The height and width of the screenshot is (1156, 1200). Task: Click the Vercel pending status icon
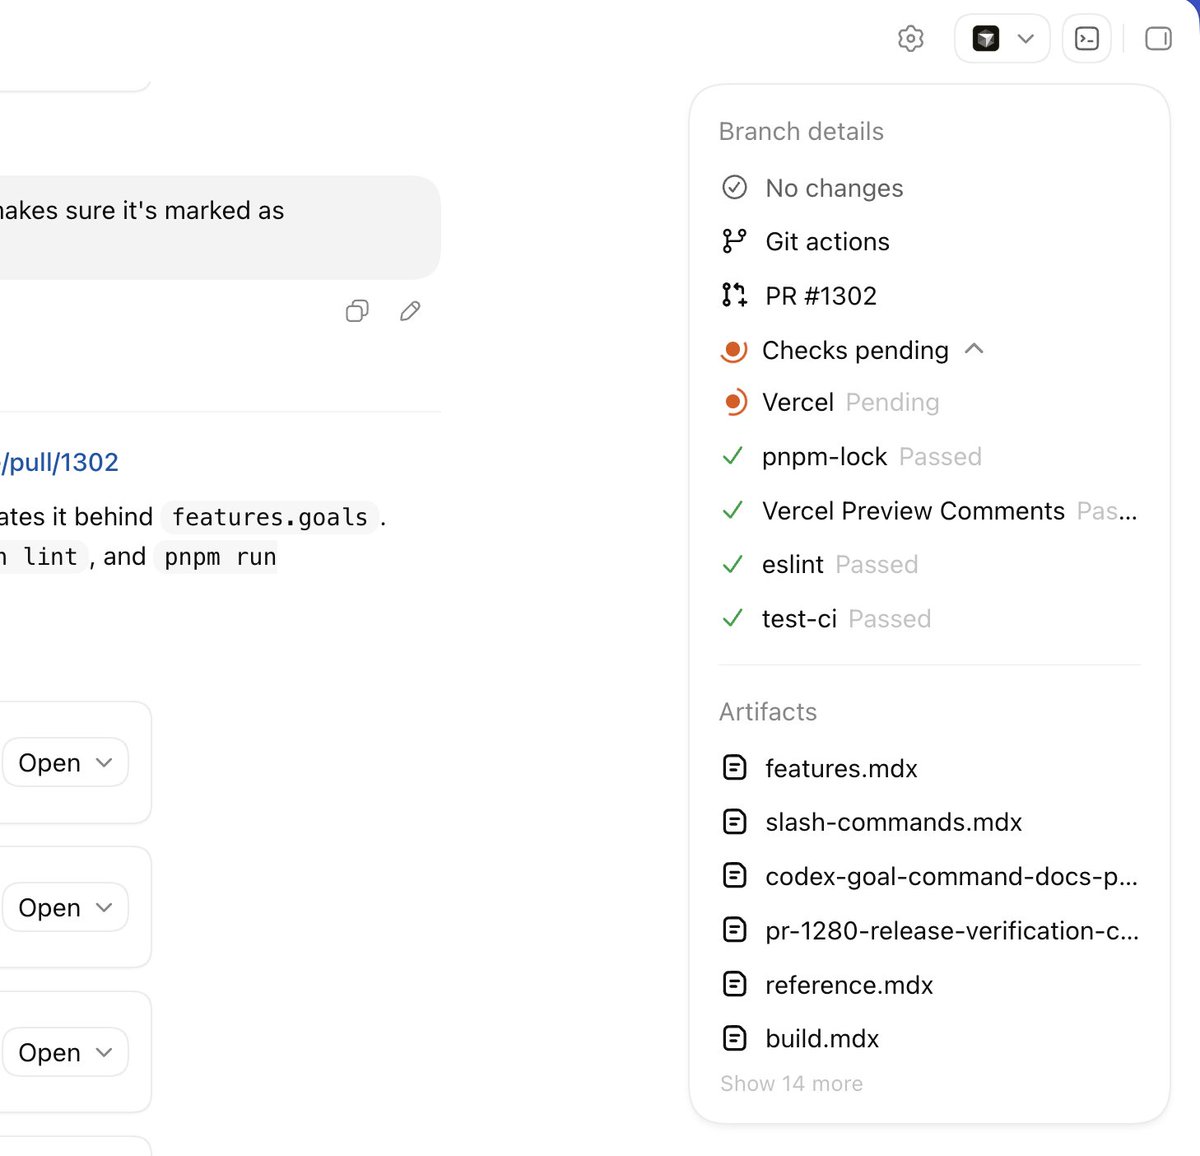734,402
